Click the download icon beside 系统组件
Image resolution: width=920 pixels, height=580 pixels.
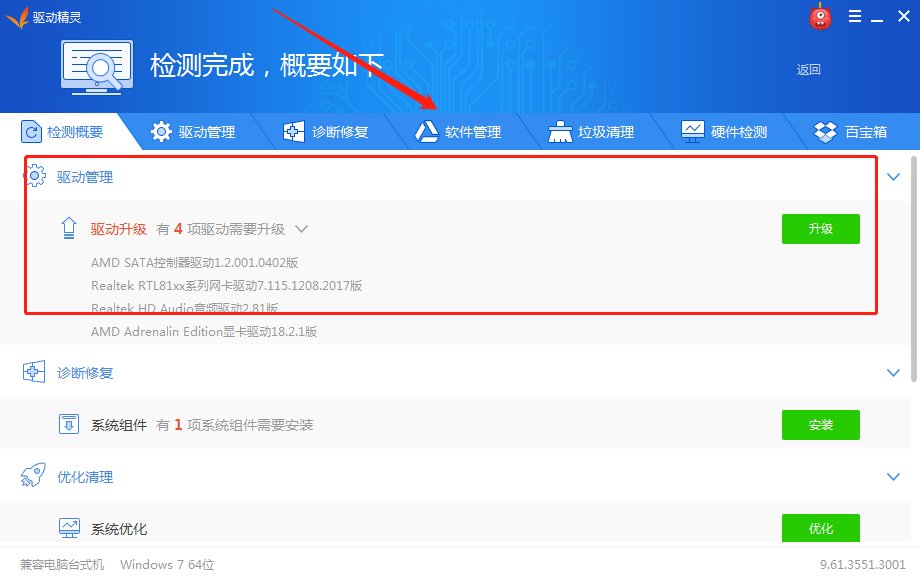click(x=69, y=424)
